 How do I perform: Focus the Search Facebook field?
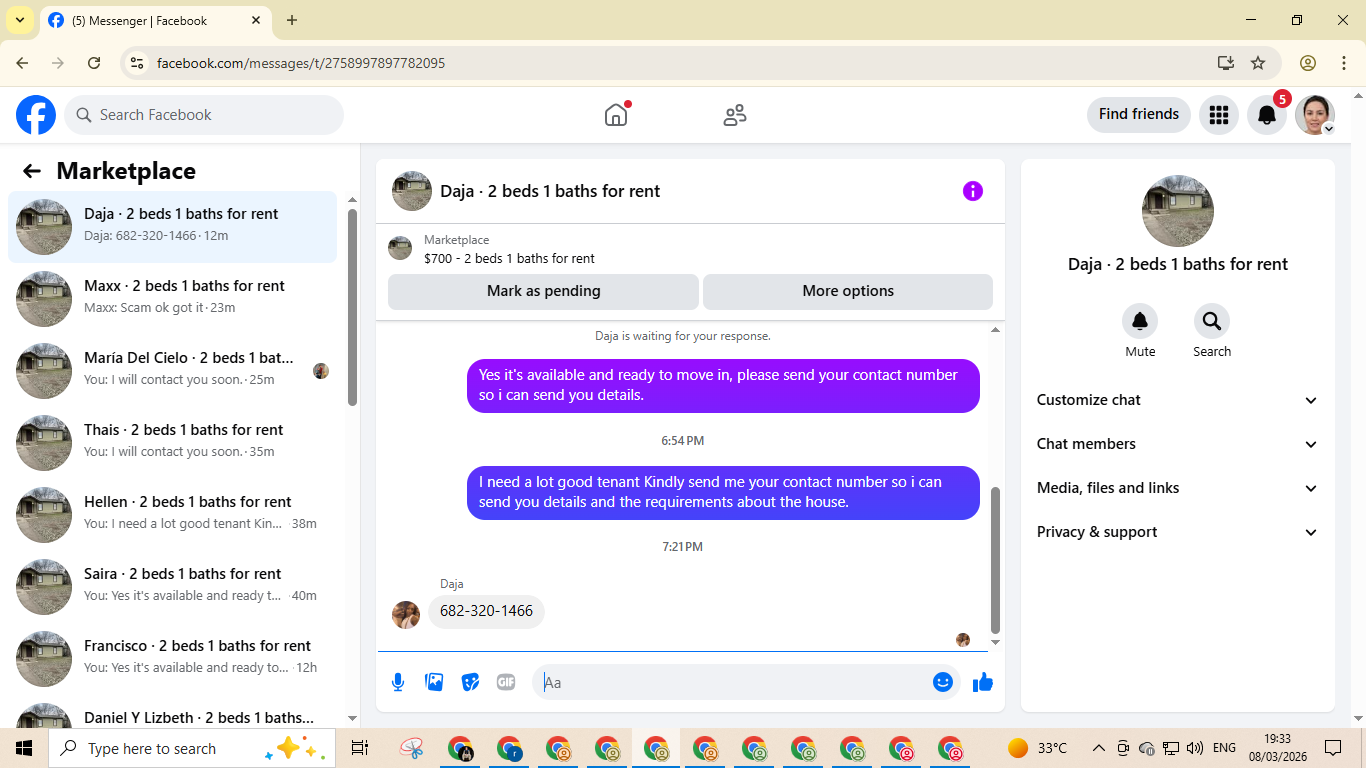(x=204, y=115)
